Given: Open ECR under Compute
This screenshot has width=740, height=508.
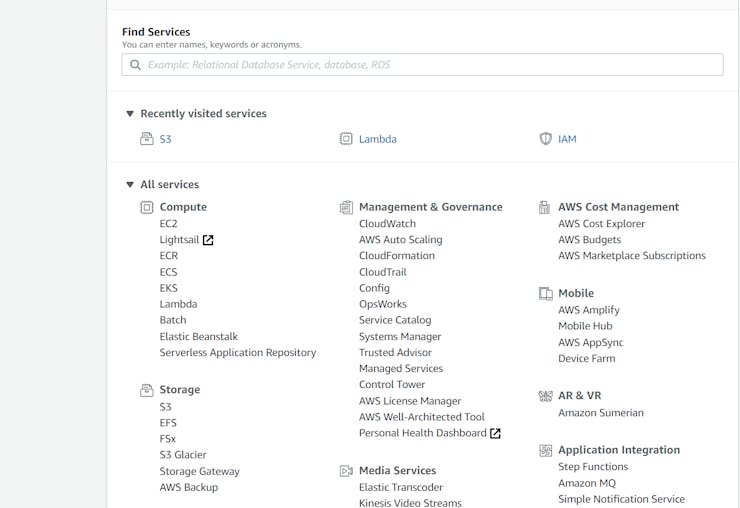Looking at the screenshot, I should coord(168,256).
